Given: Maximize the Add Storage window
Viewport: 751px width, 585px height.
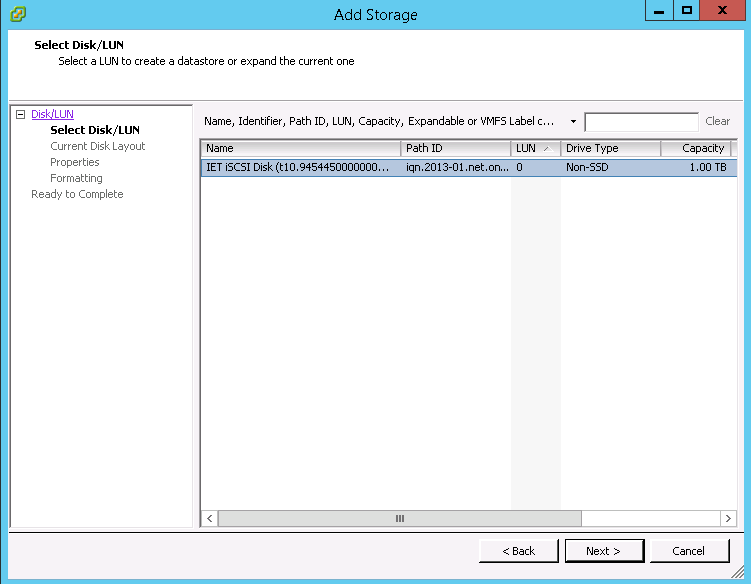Looking at the screenshot, I should point(687,11).
